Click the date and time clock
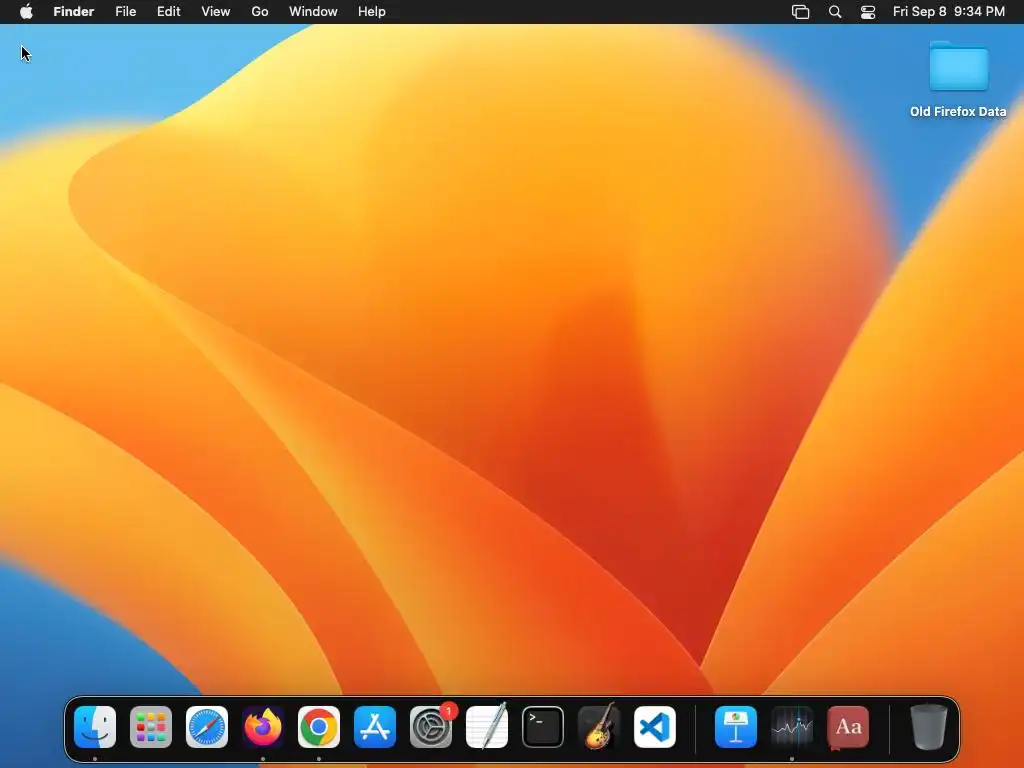Viewport: 1024px width, 768px height. pos(949,12)
